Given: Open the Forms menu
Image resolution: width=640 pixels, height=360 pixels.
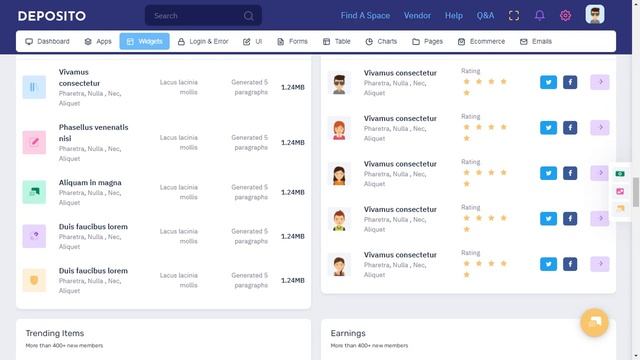Looking at the screenshot, I should [x=292, y=41].
